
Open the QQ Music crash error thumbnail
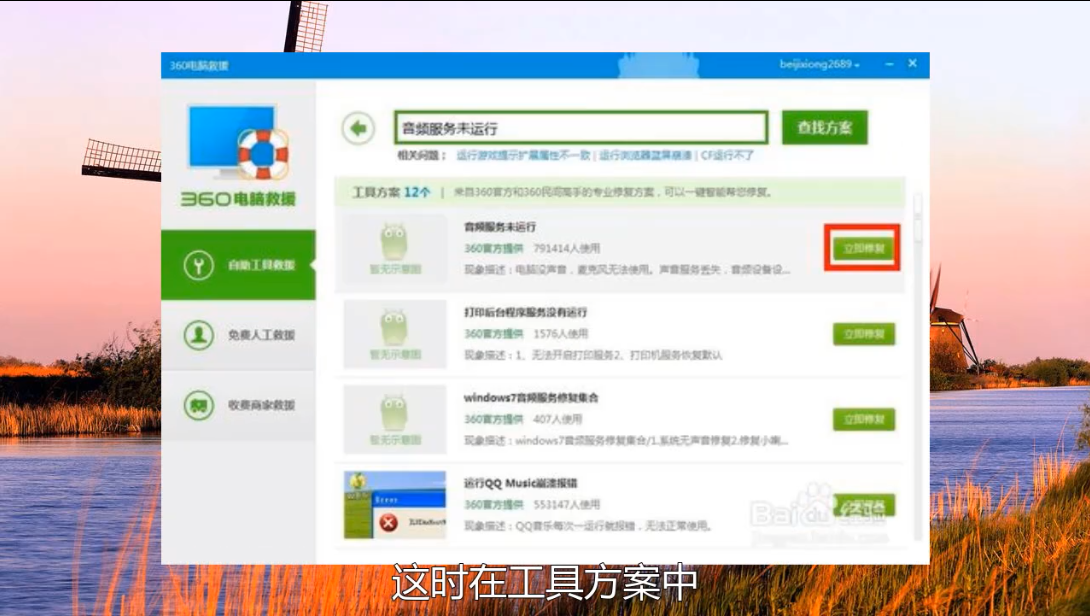tap(395, 505)
